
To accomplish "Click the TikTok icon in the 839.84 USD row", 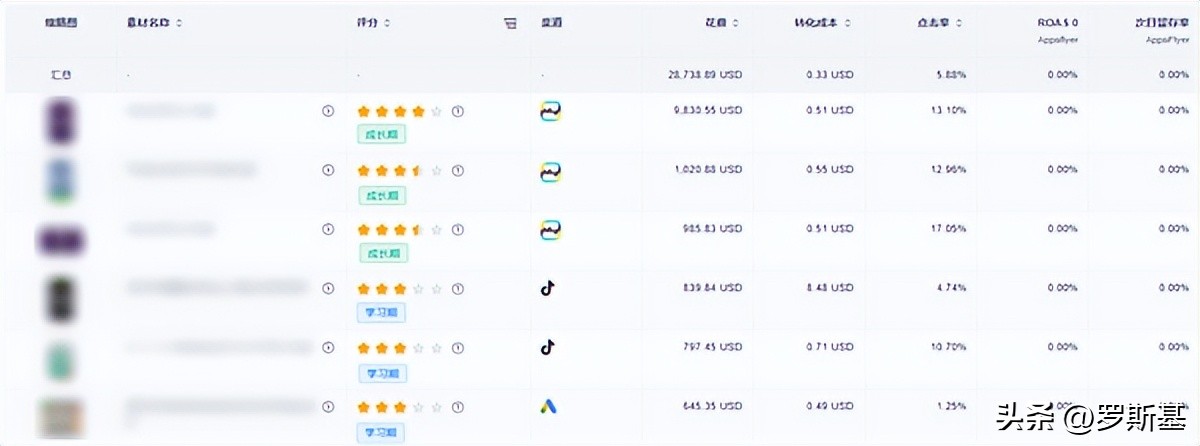I will click(547, 289).
